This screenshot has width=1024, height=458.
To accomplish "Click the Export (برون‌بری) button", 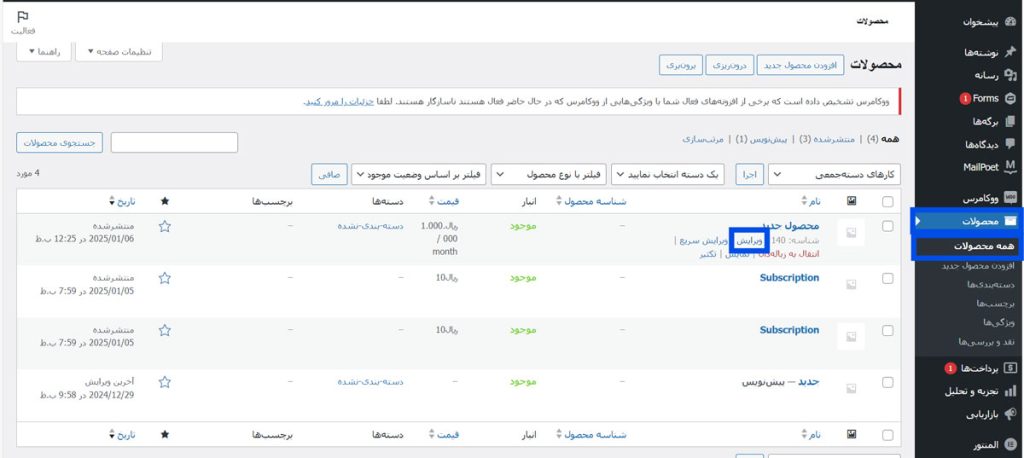I will (680, 65).
